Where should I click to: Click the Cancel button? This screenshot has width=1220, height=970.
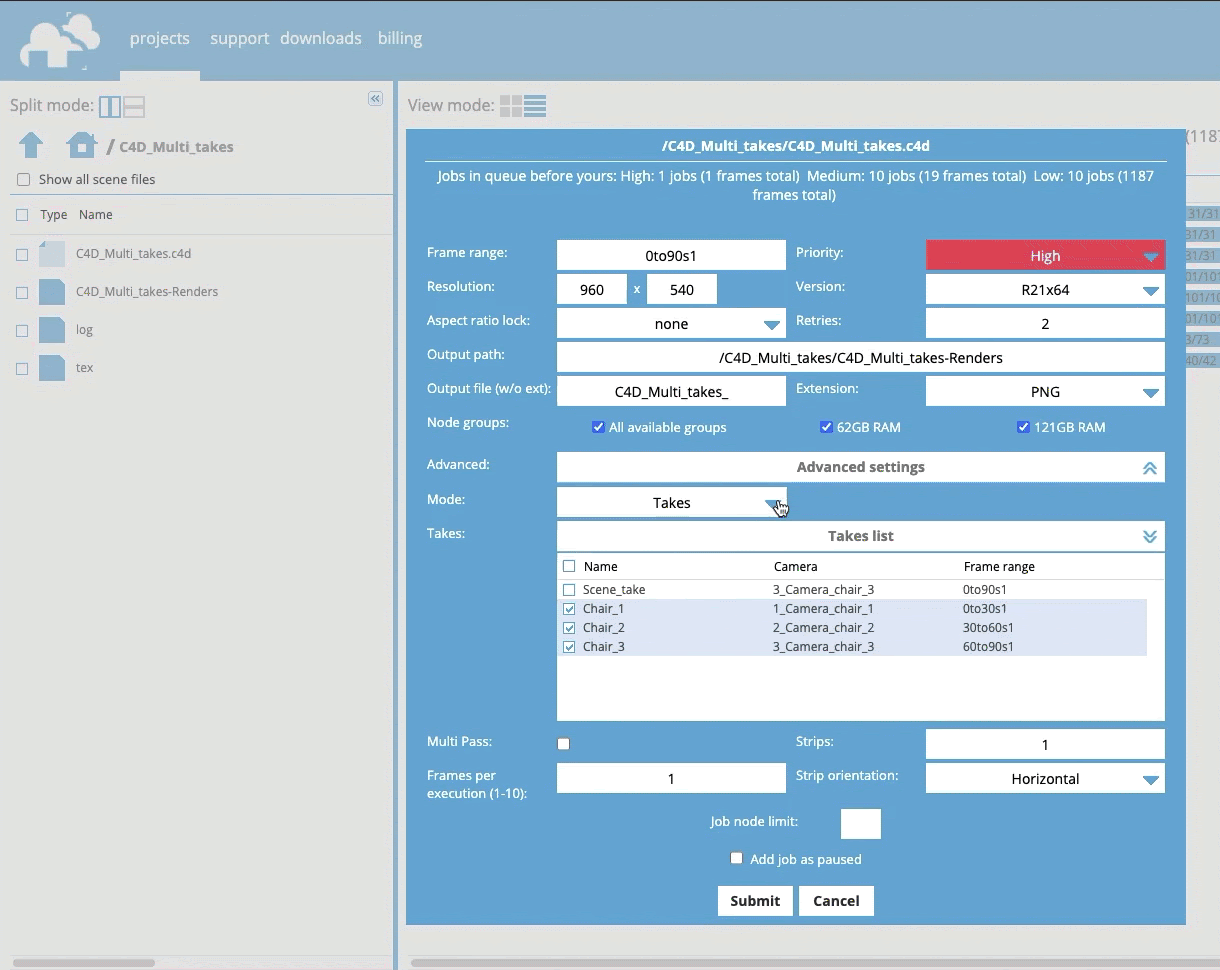pos(836,900)
